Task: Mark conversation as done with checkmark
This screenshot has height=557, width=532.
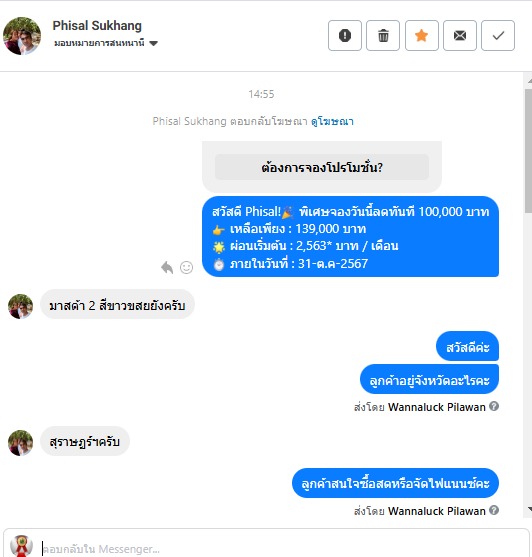Action: point(498,36)
